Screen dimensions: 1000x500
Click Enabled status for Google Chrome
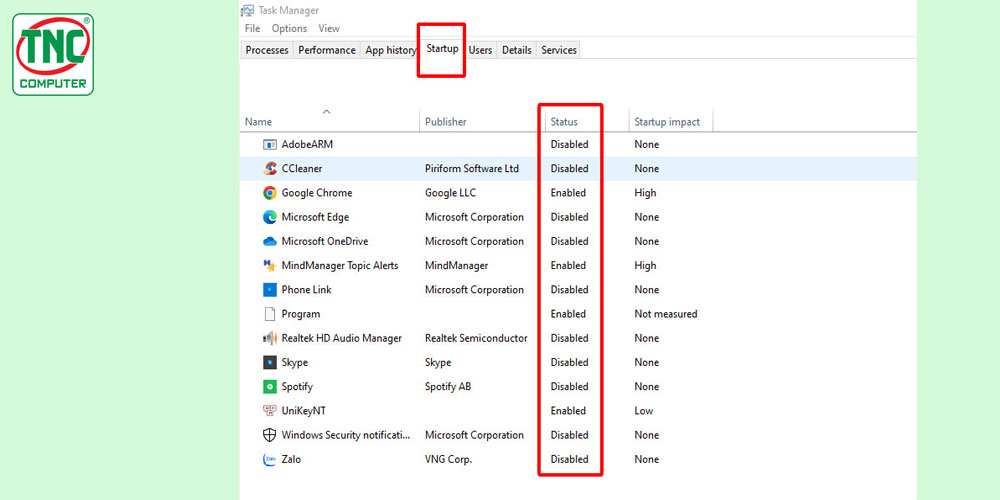tap(568, 193)
